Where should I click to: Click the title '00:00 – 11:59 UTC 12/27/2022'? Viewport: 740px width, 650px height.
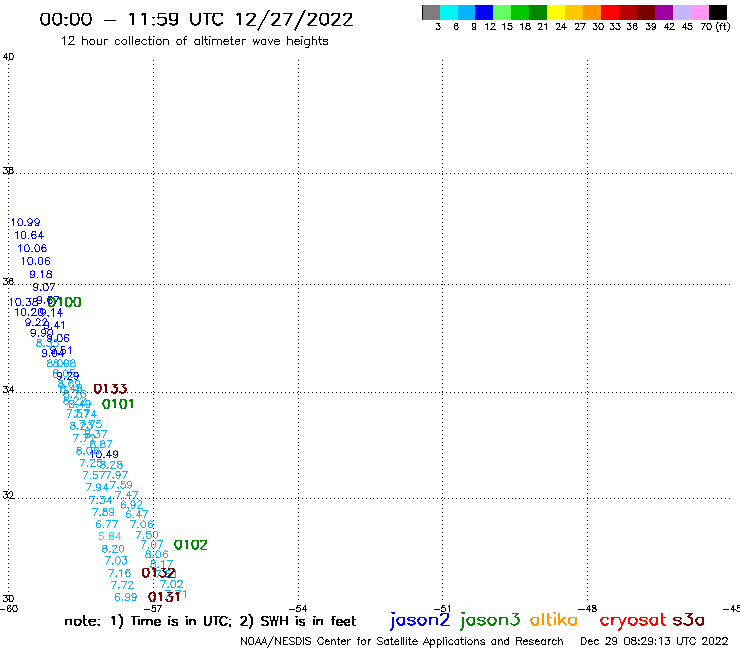click(x=196, y=19)
